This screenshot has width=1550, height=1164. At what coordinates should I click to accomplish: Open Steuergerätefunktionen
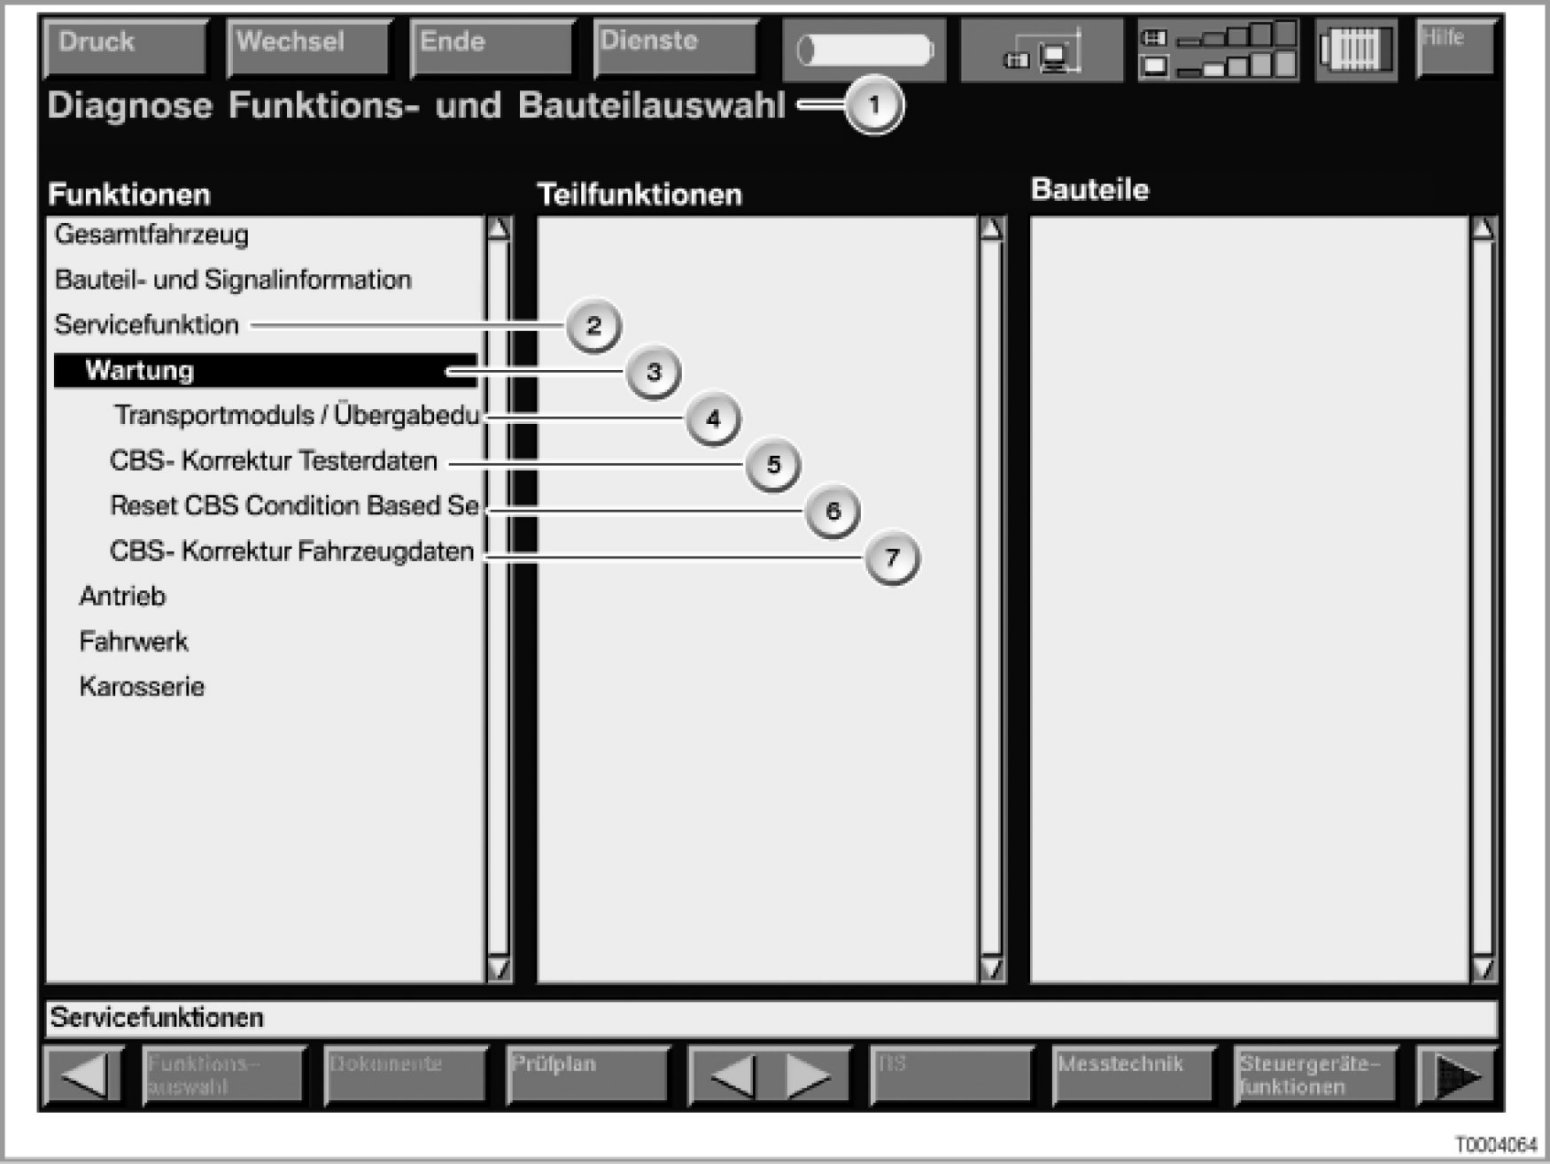pyautogui.click(x=1315, y=1076)
